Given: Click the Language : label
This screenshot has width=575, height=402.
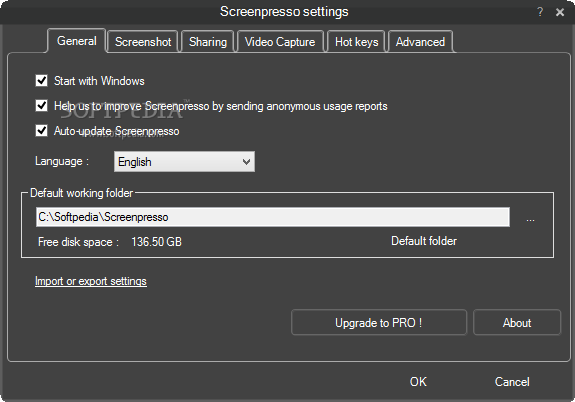Looking at the screenshot, I should [x=62, y=161].
